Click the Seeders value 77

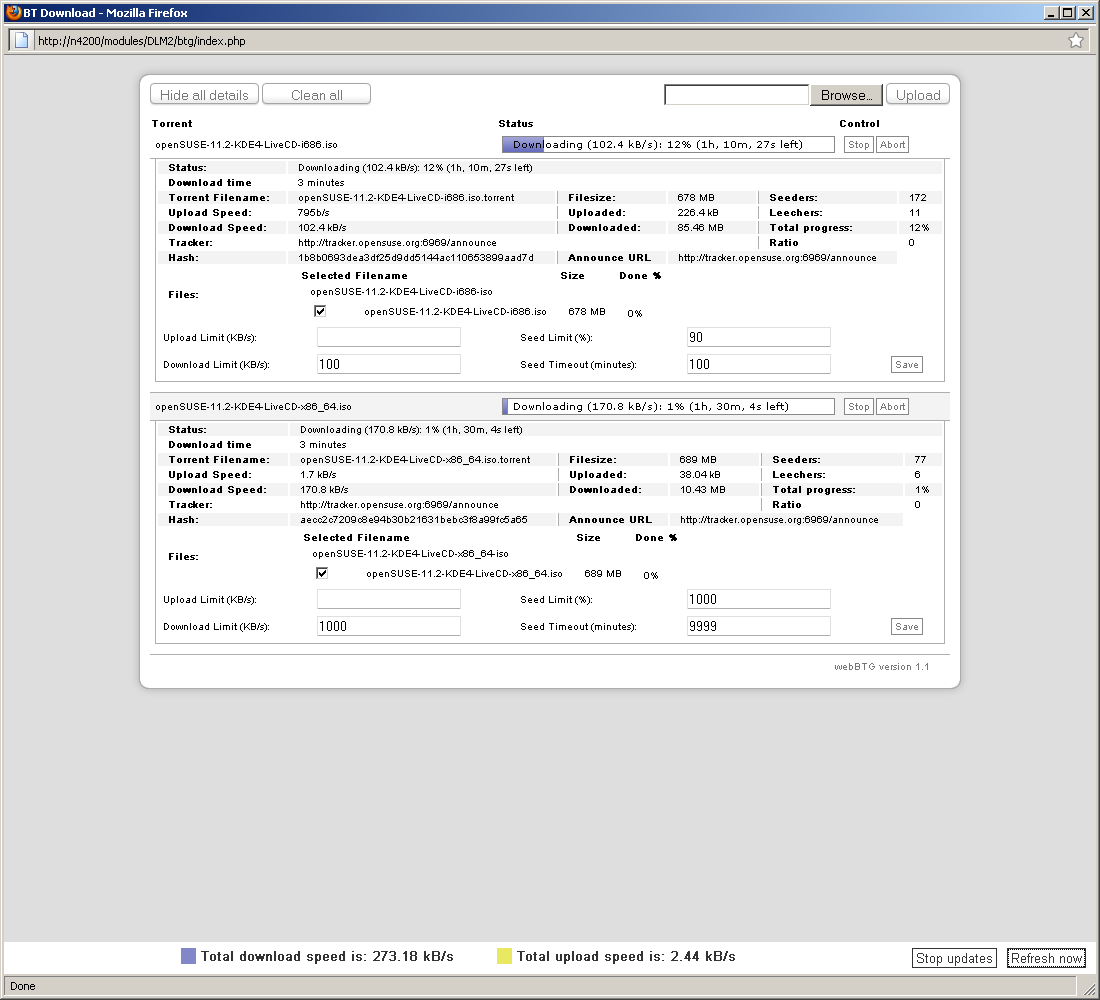pyautogui.click(x=920, y=460)
